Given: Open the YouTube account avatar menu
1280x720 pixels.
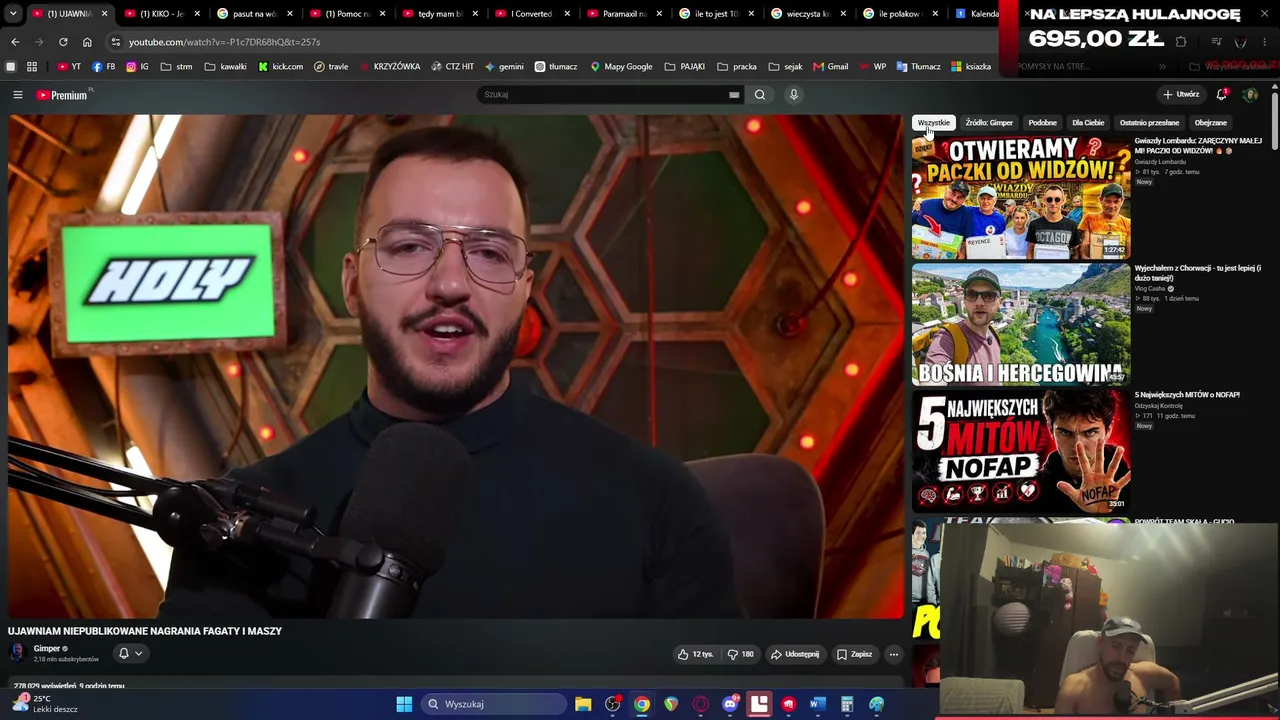Looking at the screenshot, I should (x=1250, y=95).
